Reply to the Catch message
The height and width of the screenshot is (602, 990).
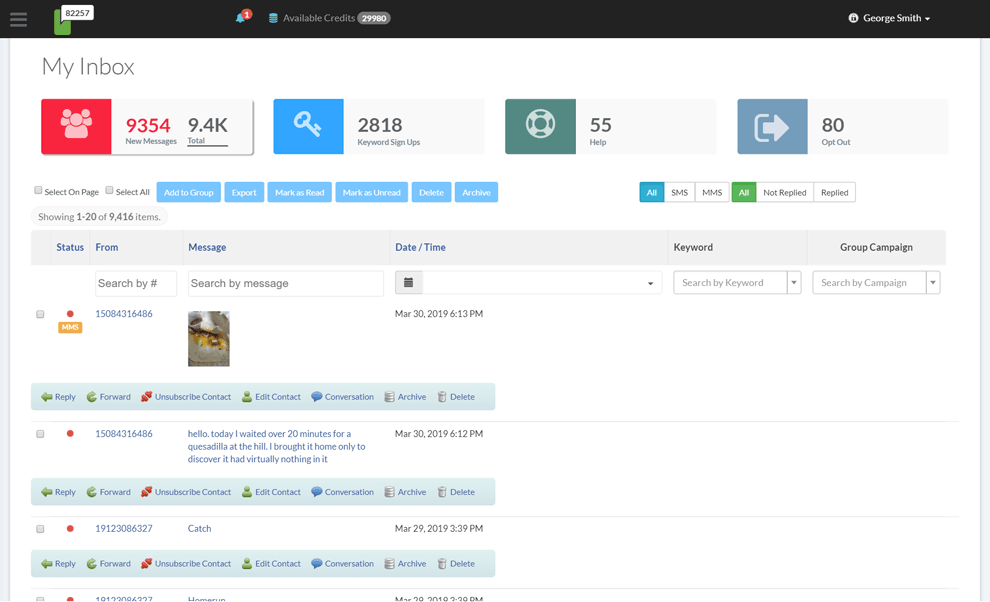point(58,563)
